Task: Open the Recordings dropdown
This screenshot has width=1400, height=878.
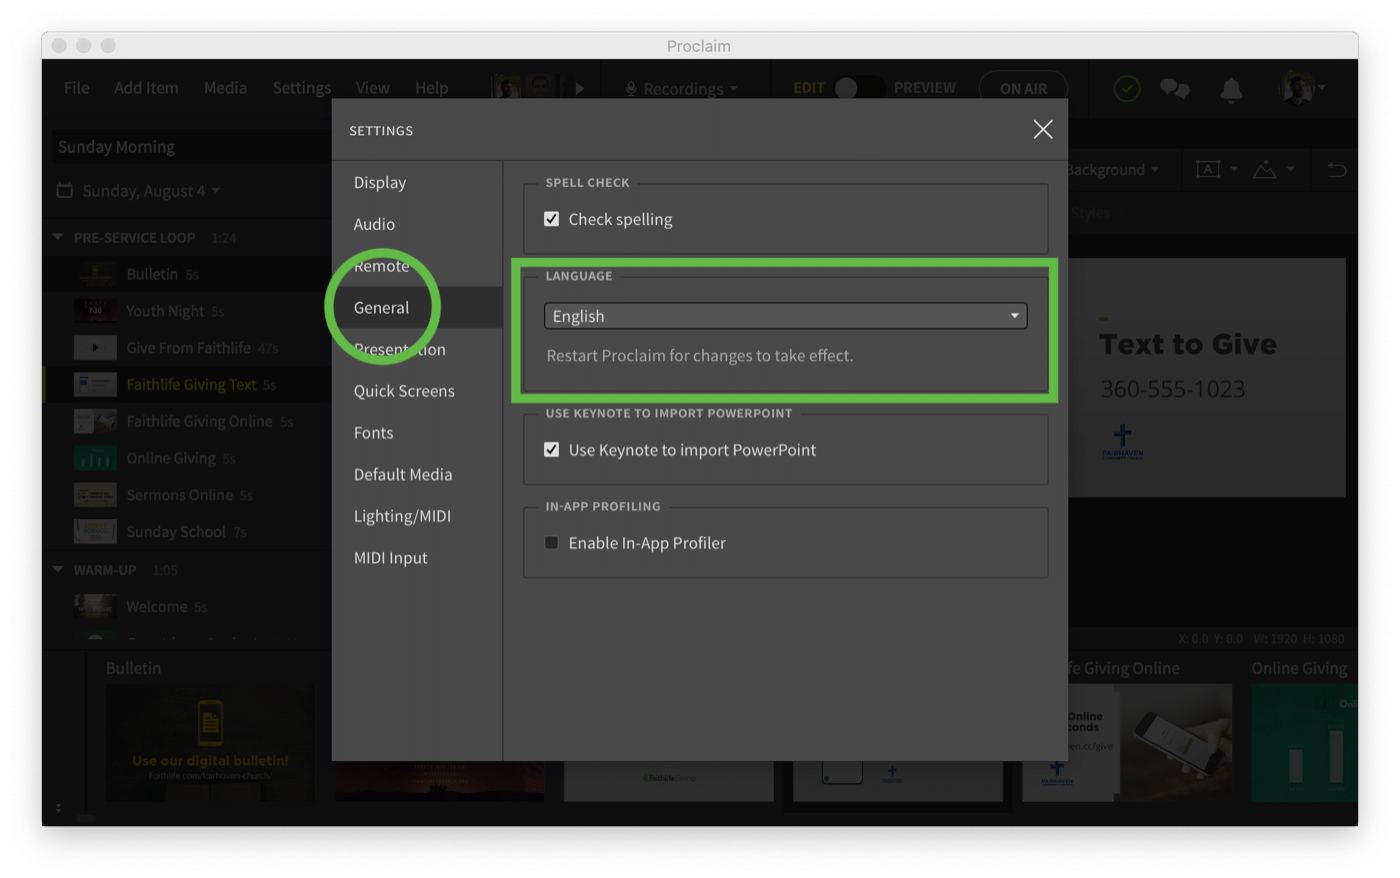Action: [683, 89]
